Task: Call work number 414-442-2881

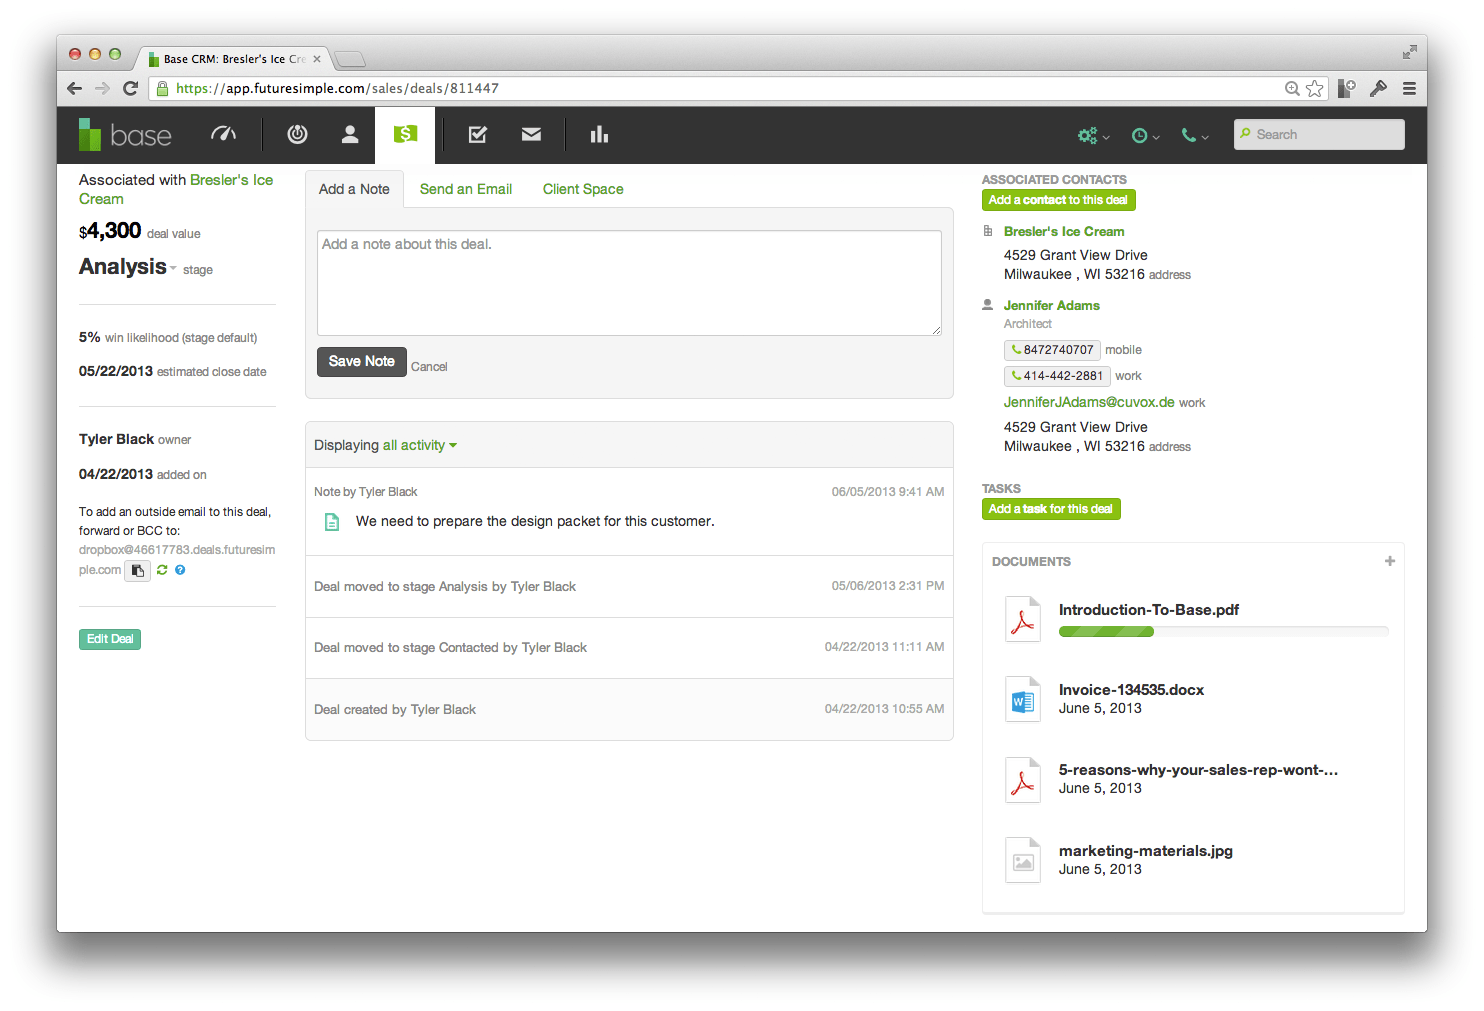Action: (x=1057, y=376)
